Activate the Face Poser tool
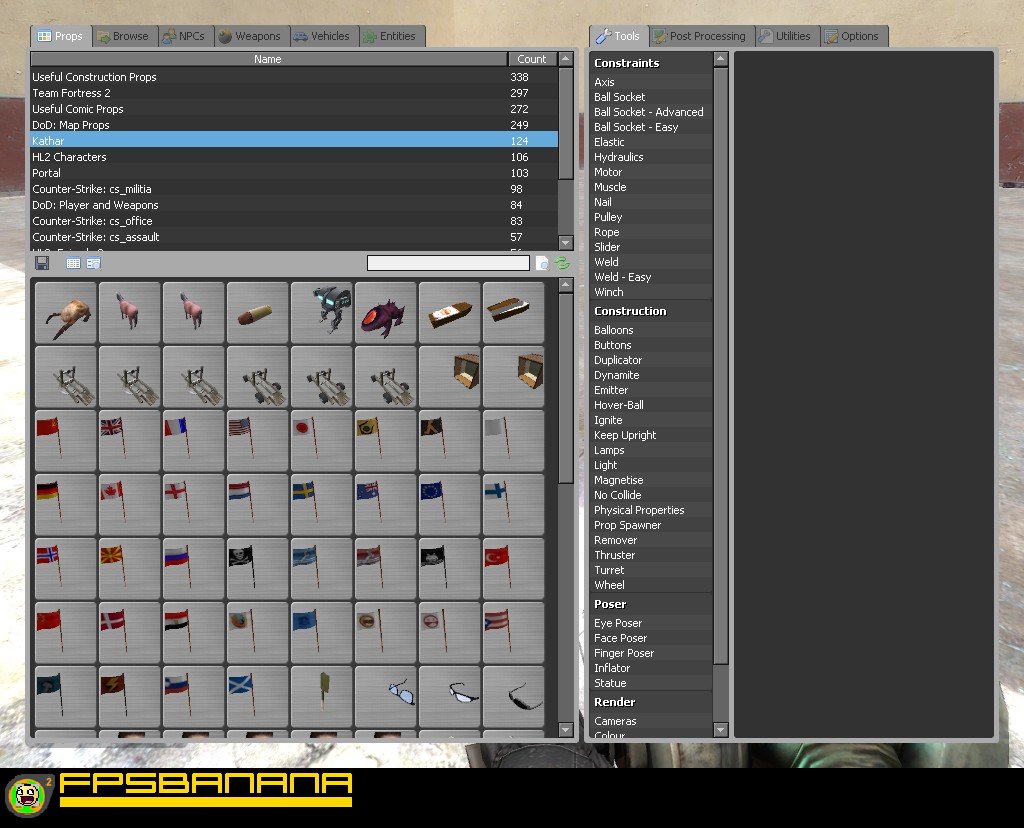The image size is (1024, 828). tap(620, 637)
